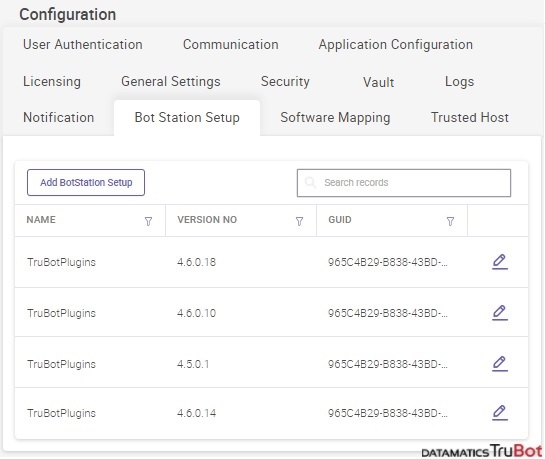
Task: Go to the Licensing tab
Action: tap(52, 81)
